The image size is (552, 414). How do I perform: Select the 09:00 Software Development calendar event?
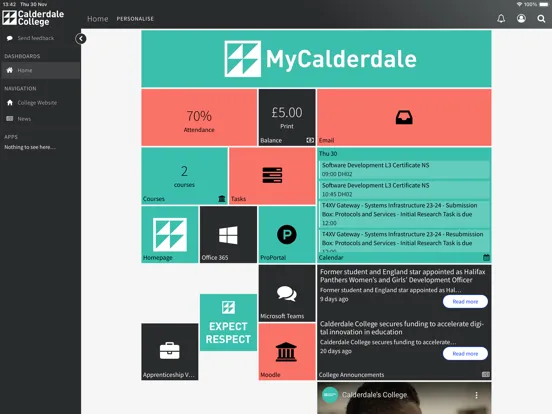[404, 170]
